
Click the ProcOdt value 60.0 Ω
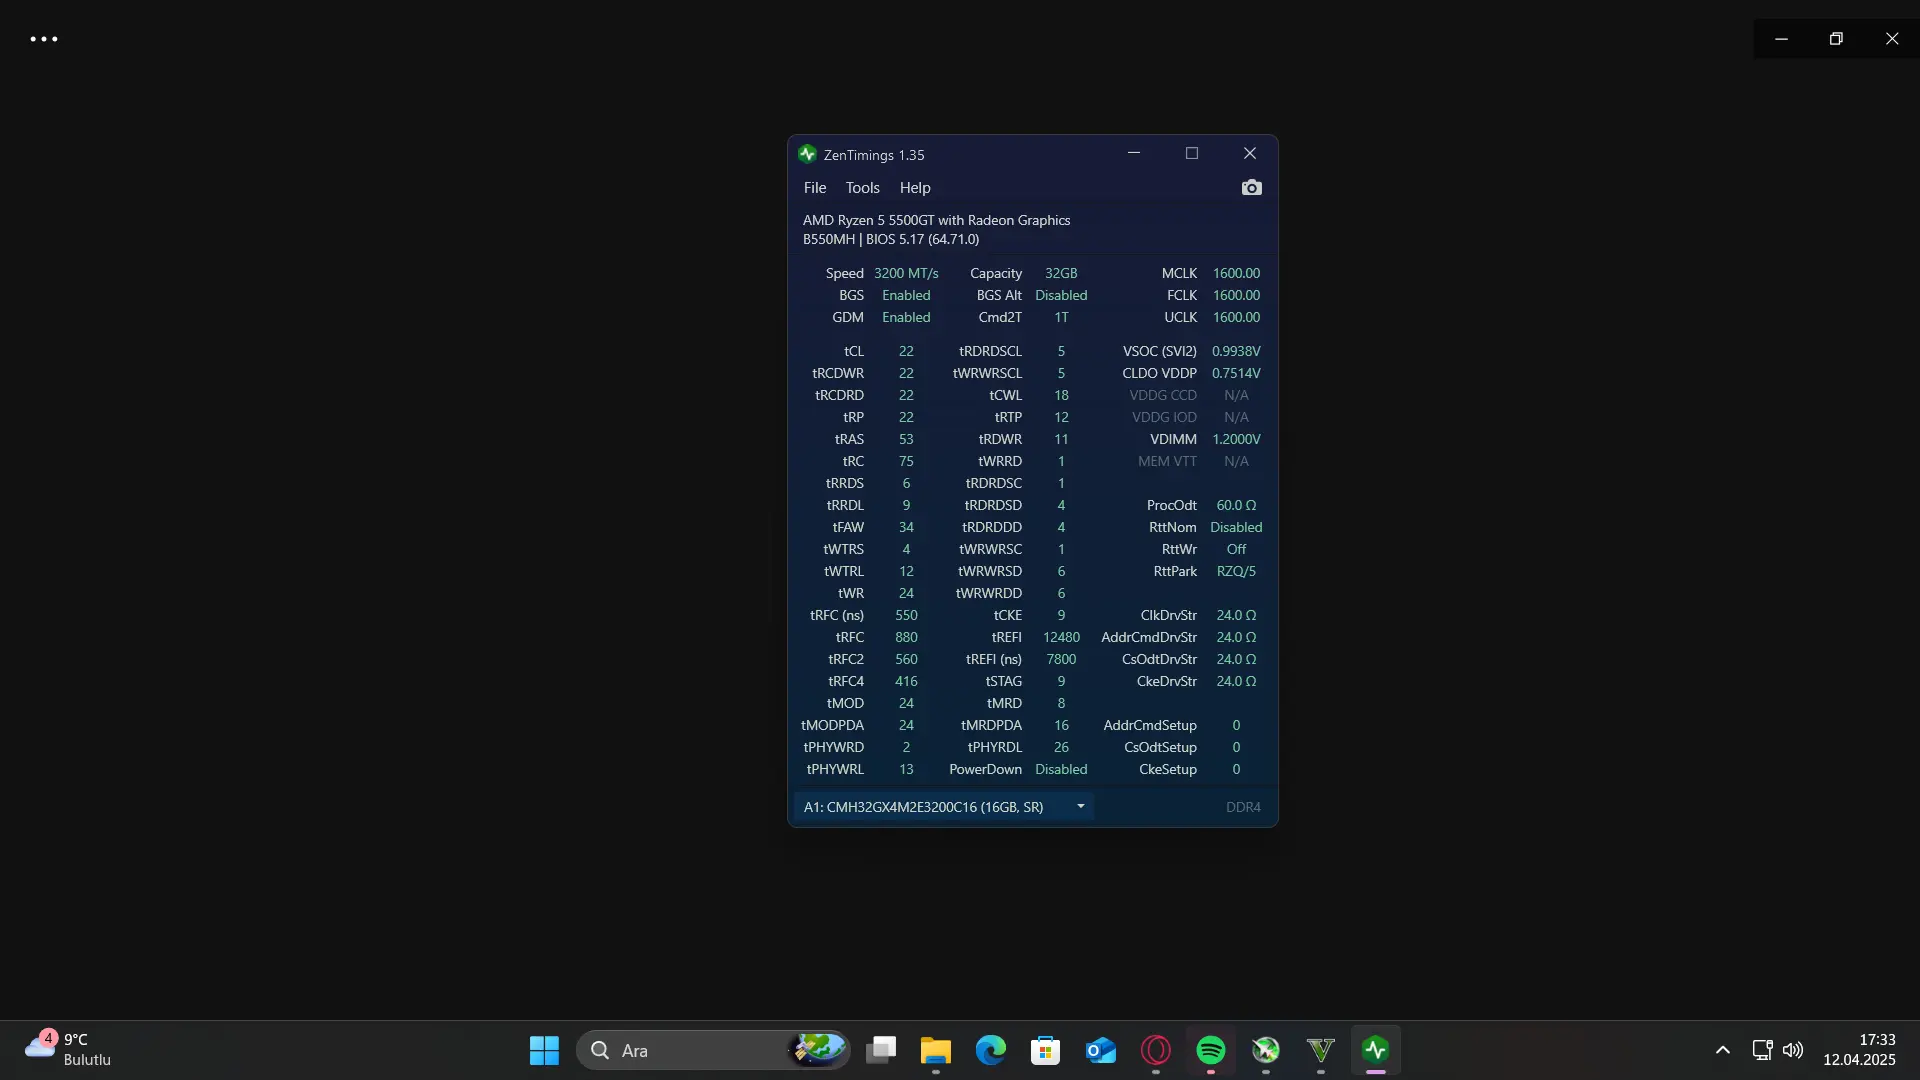1236,505
